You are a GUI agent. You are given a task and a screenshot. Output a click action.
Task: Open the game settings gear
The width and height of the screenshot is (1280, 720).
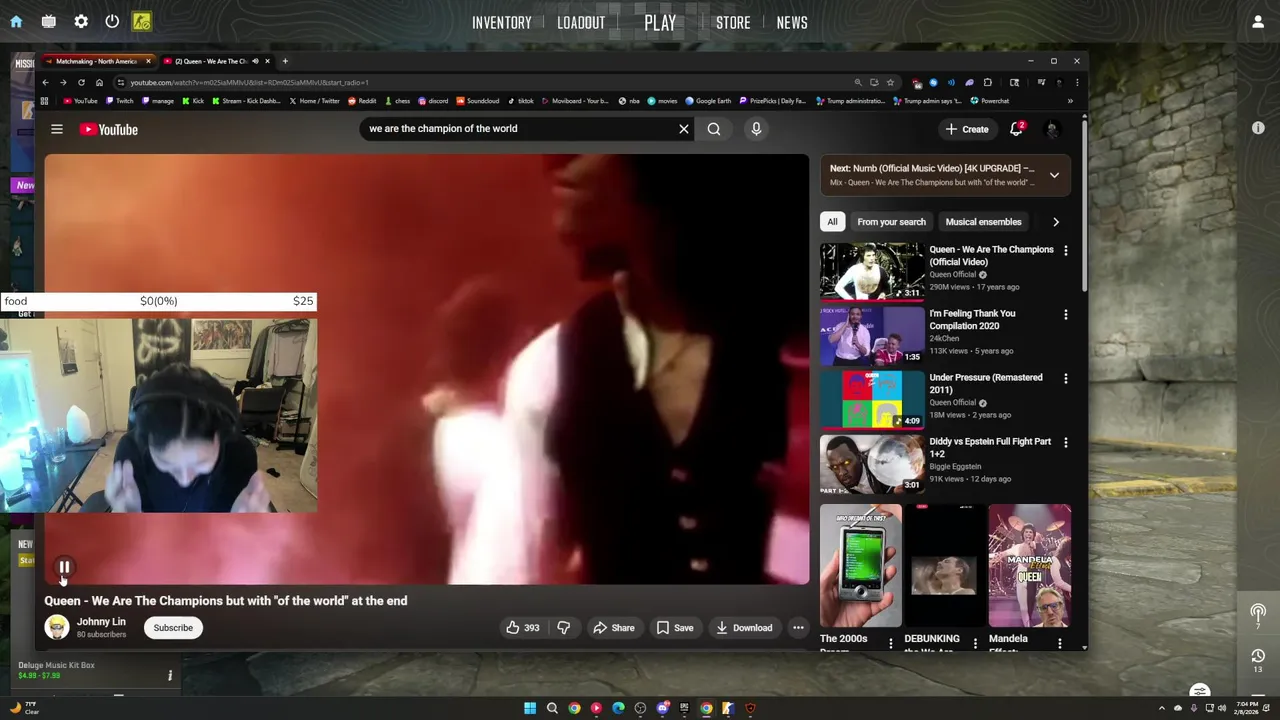[x=81, y=21]
